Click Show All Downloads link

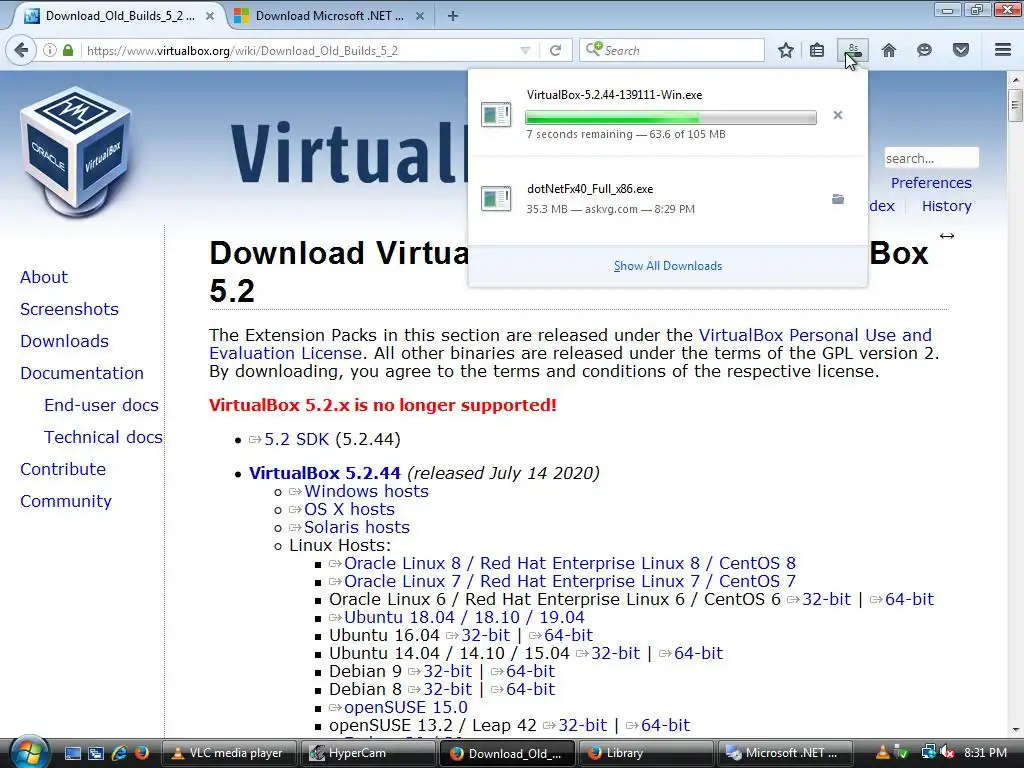point(667,266)
